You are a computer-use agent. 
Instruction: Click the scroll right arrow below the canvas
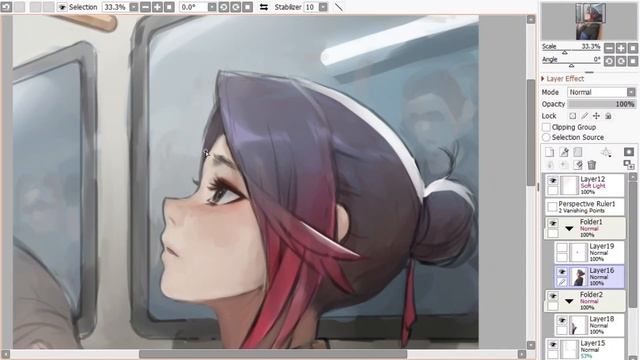tap(522, 354)
